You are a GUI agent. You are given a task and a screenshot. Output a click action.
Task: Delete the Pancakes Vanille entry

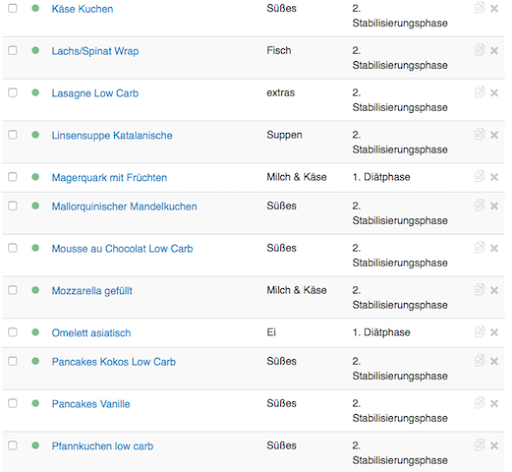pos(494,404)
